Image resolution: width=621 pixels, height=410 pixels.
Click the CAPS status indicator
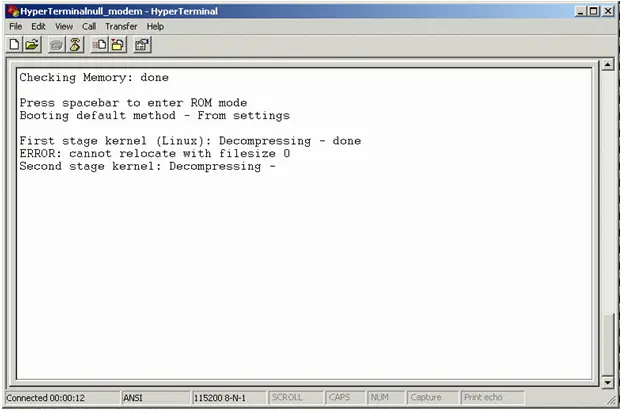tap(345, 397)
